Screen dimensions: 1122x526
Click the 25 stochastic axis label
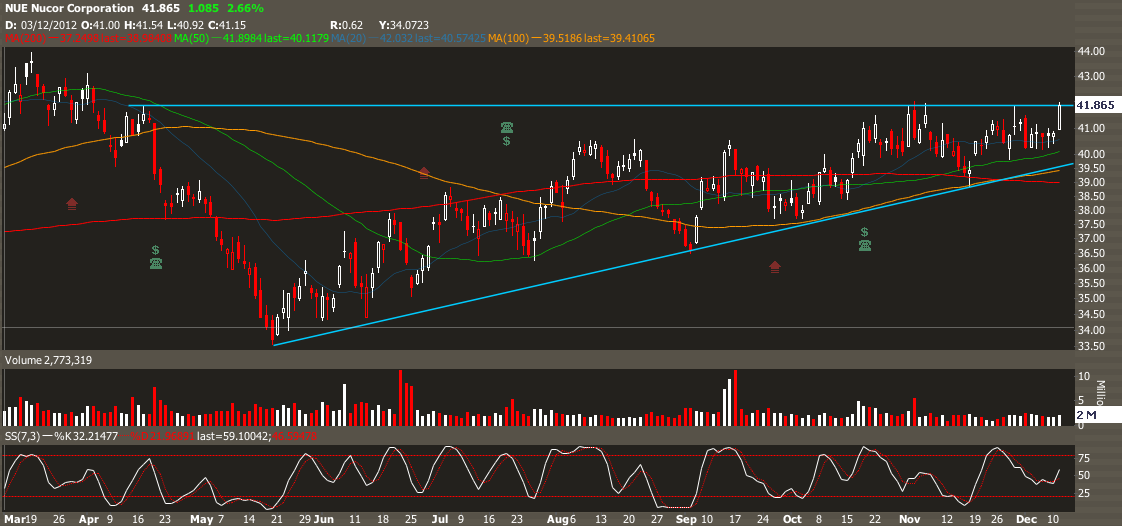(1083, 494)
